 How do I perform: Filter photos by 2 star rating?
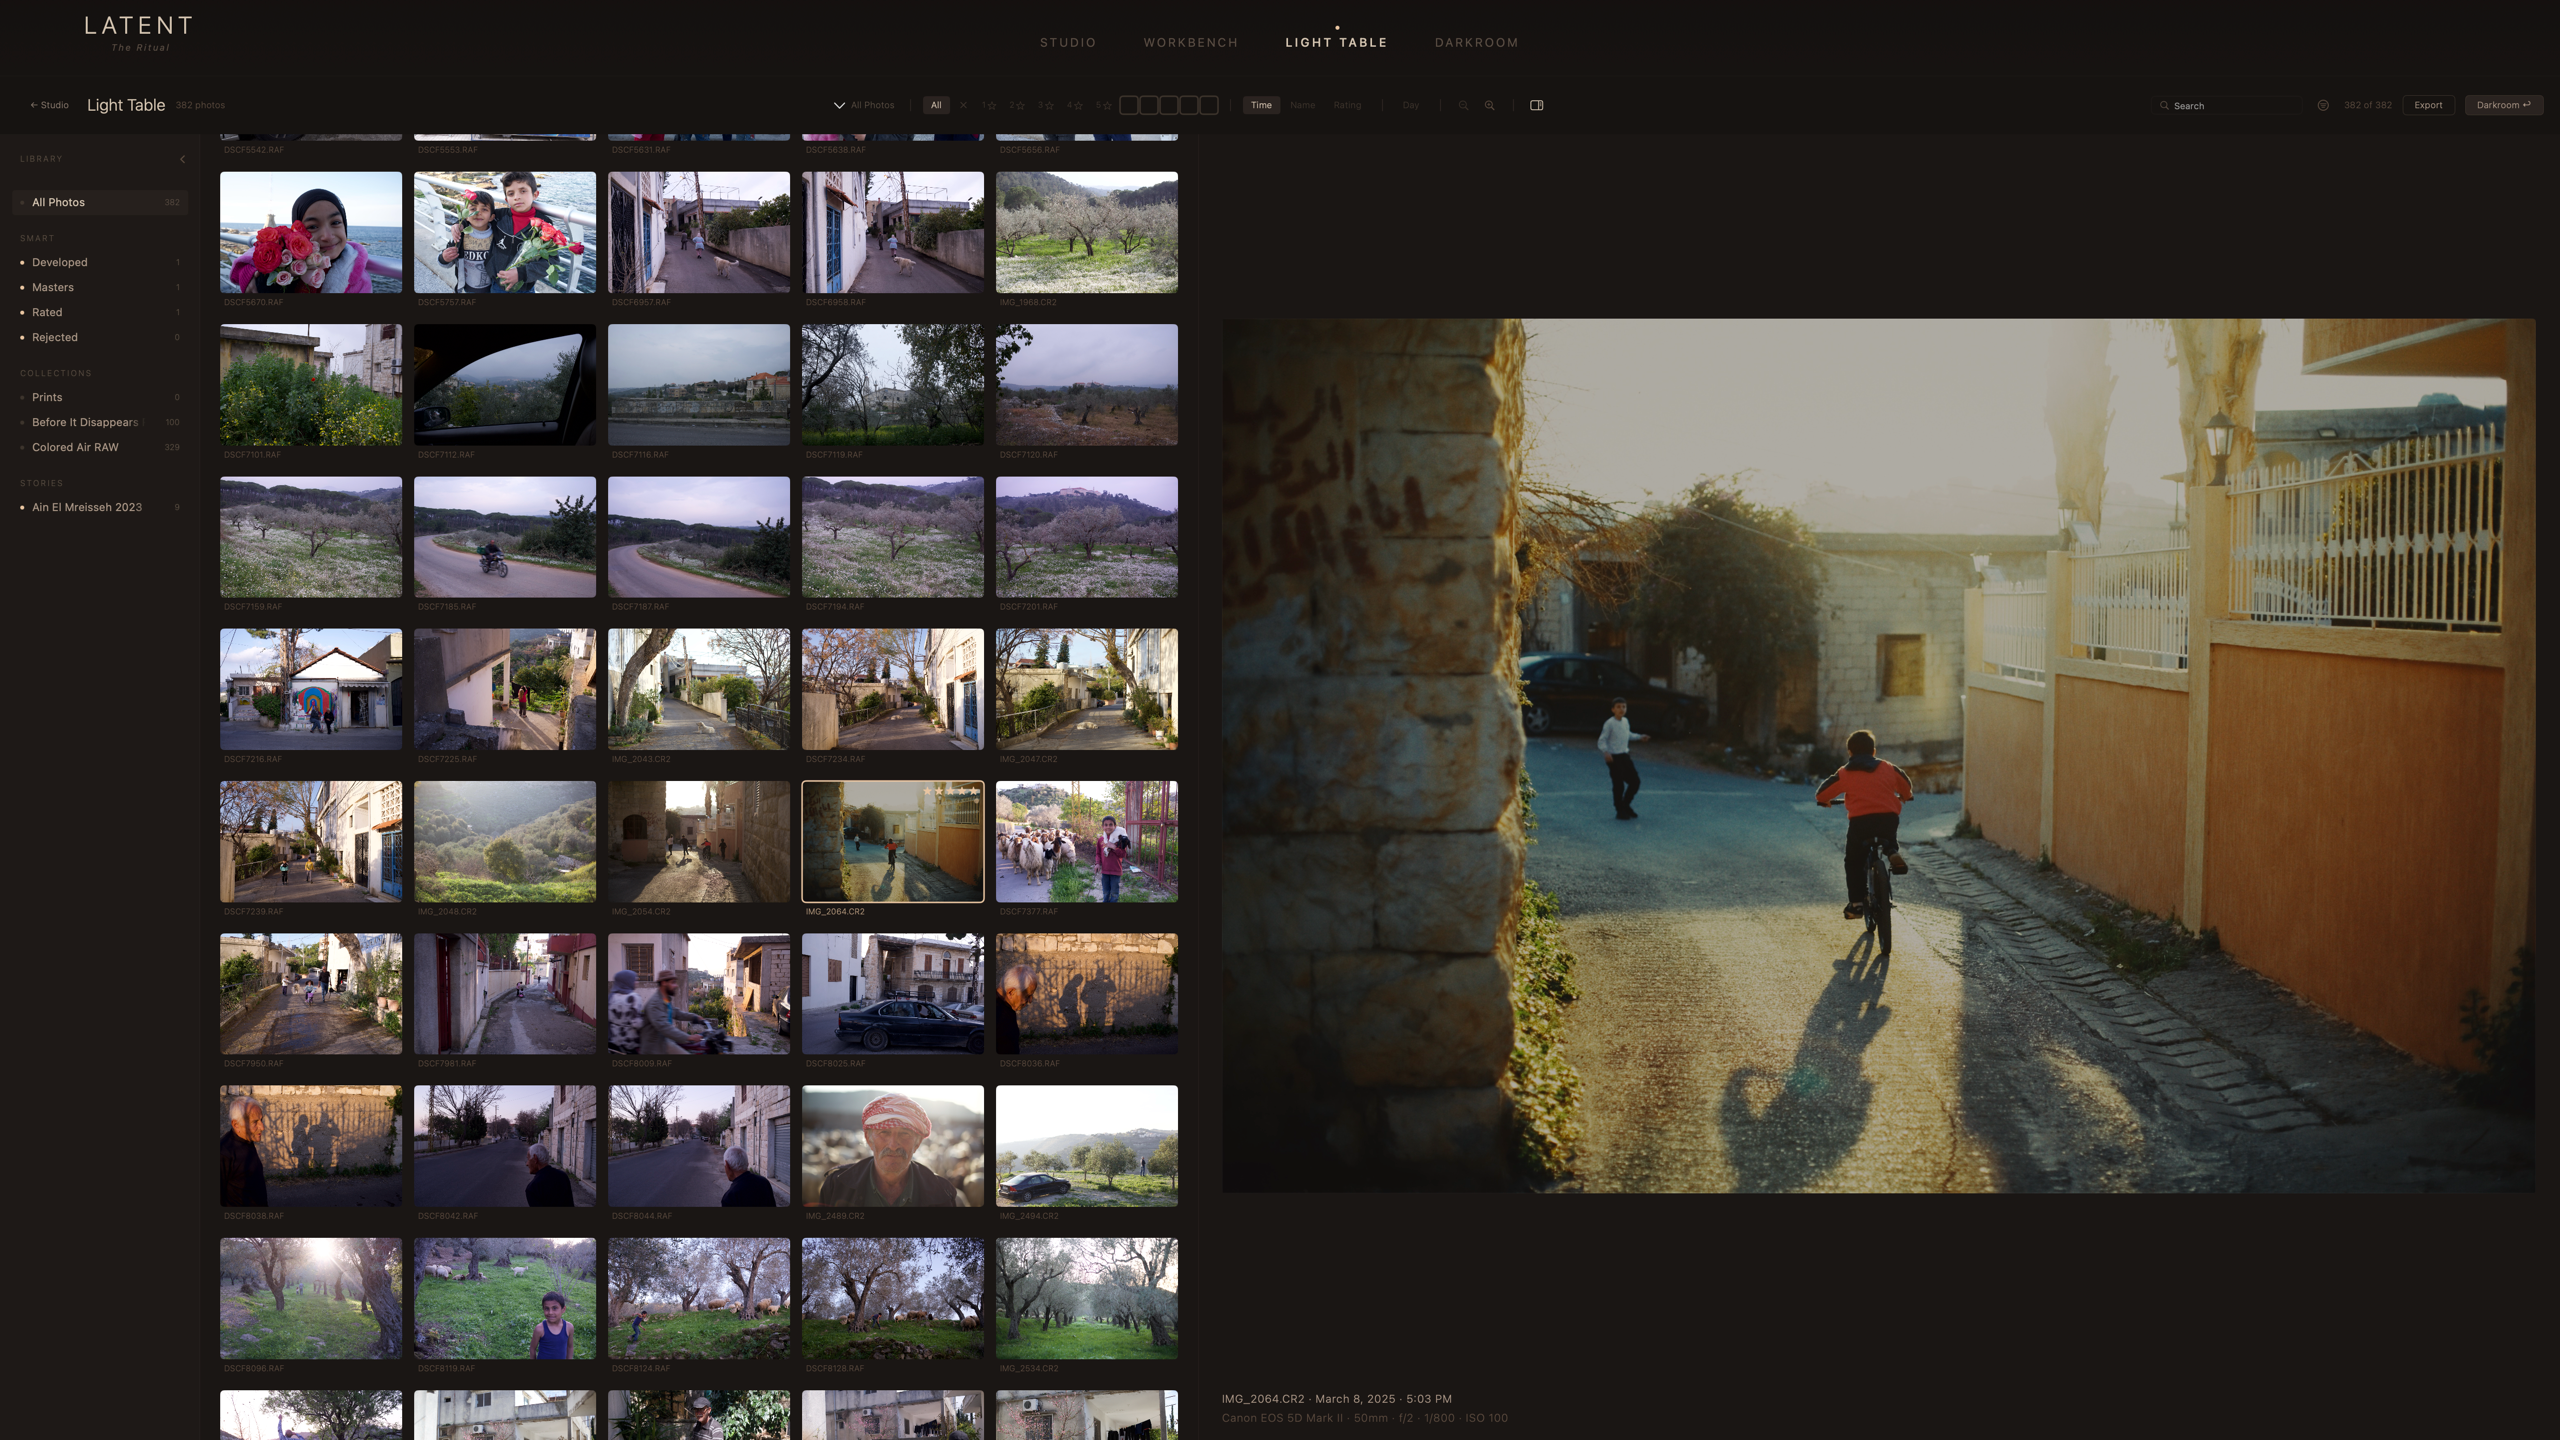coord(1017,105)
